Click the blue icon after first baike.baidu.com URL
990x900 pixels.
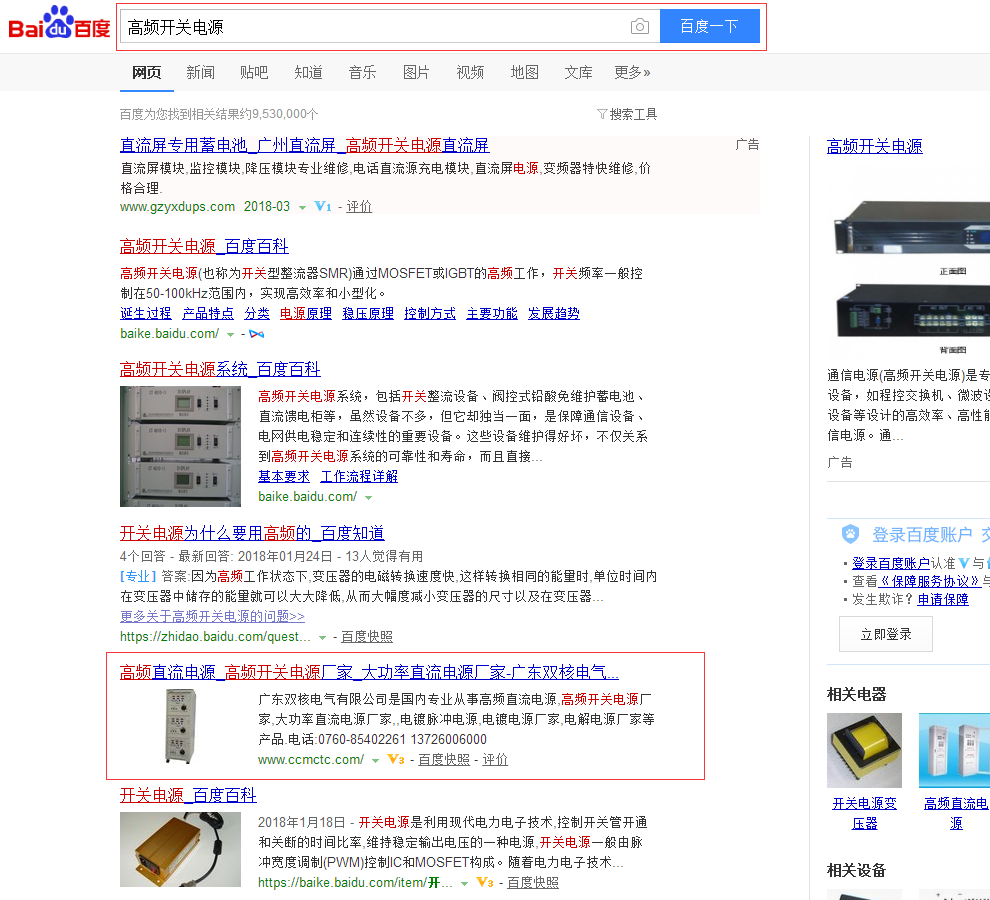point(257,334)
